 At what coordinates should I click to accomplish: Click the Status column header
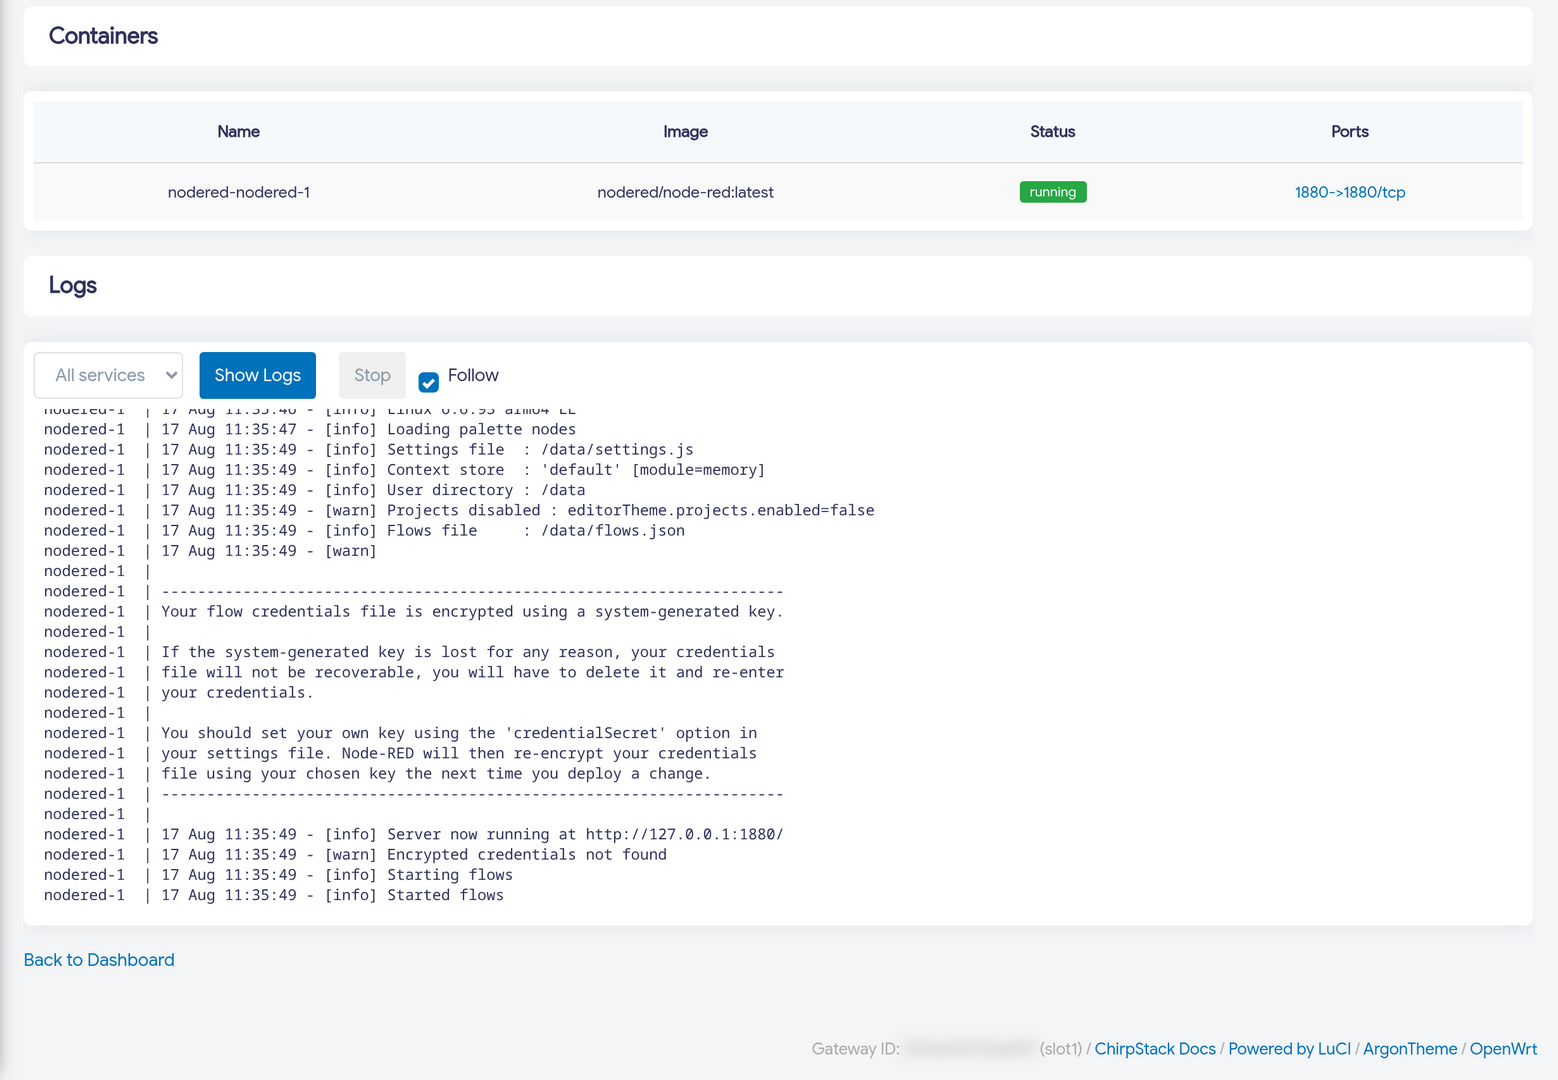point(1053,132)
